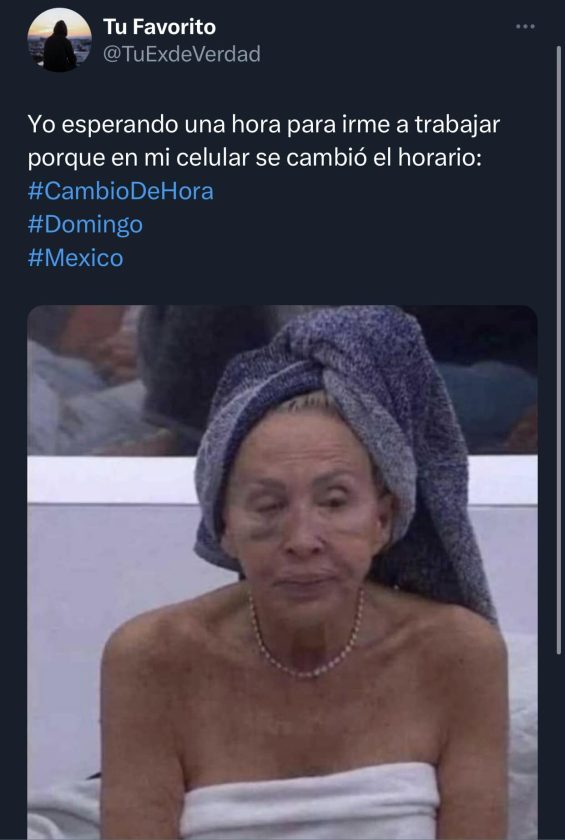Click the word trabajar in the tweet
Image resolution: width=565 pixels, height=840 pixels.
click(457, 125)
